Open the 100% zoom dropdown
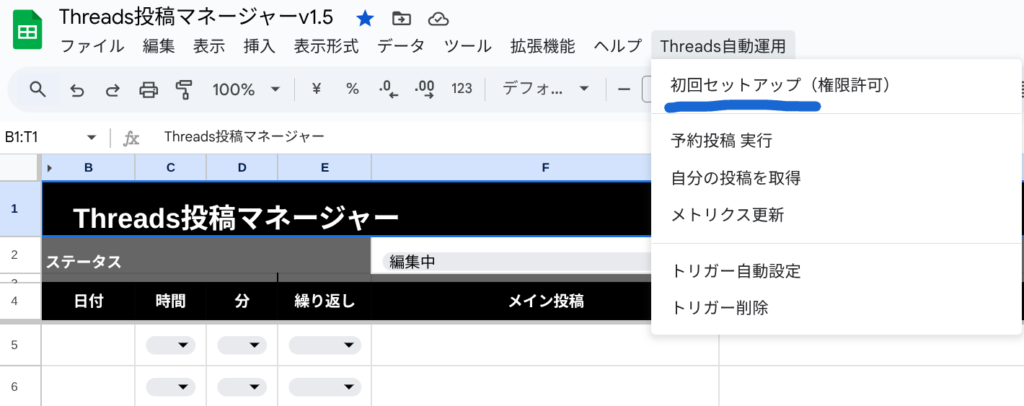 (x=246, y=89)
